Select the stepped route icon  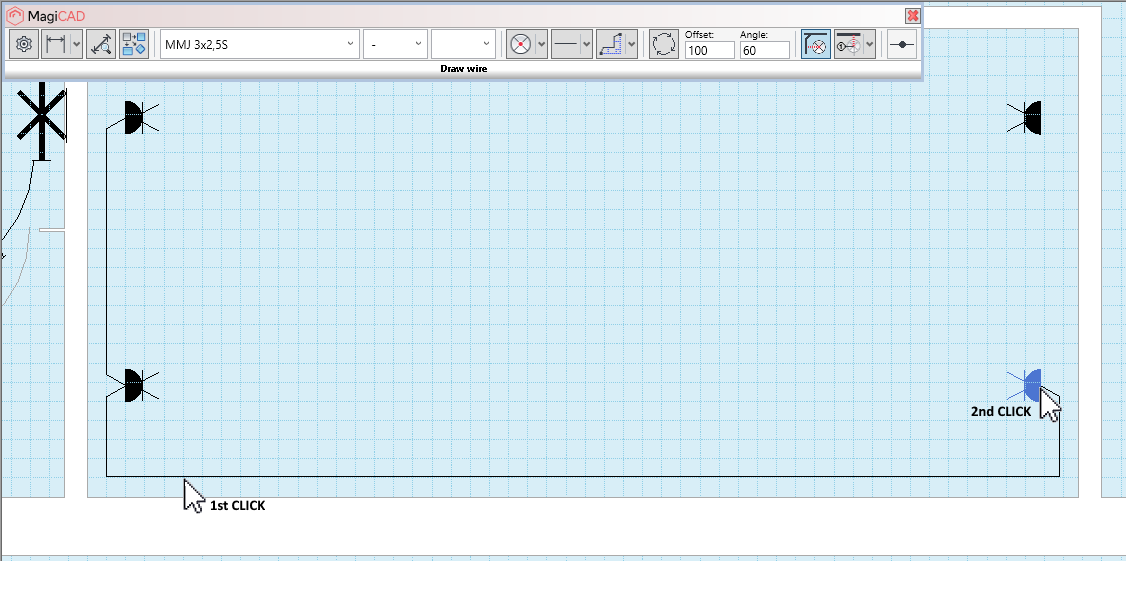(x=611, y=44)
